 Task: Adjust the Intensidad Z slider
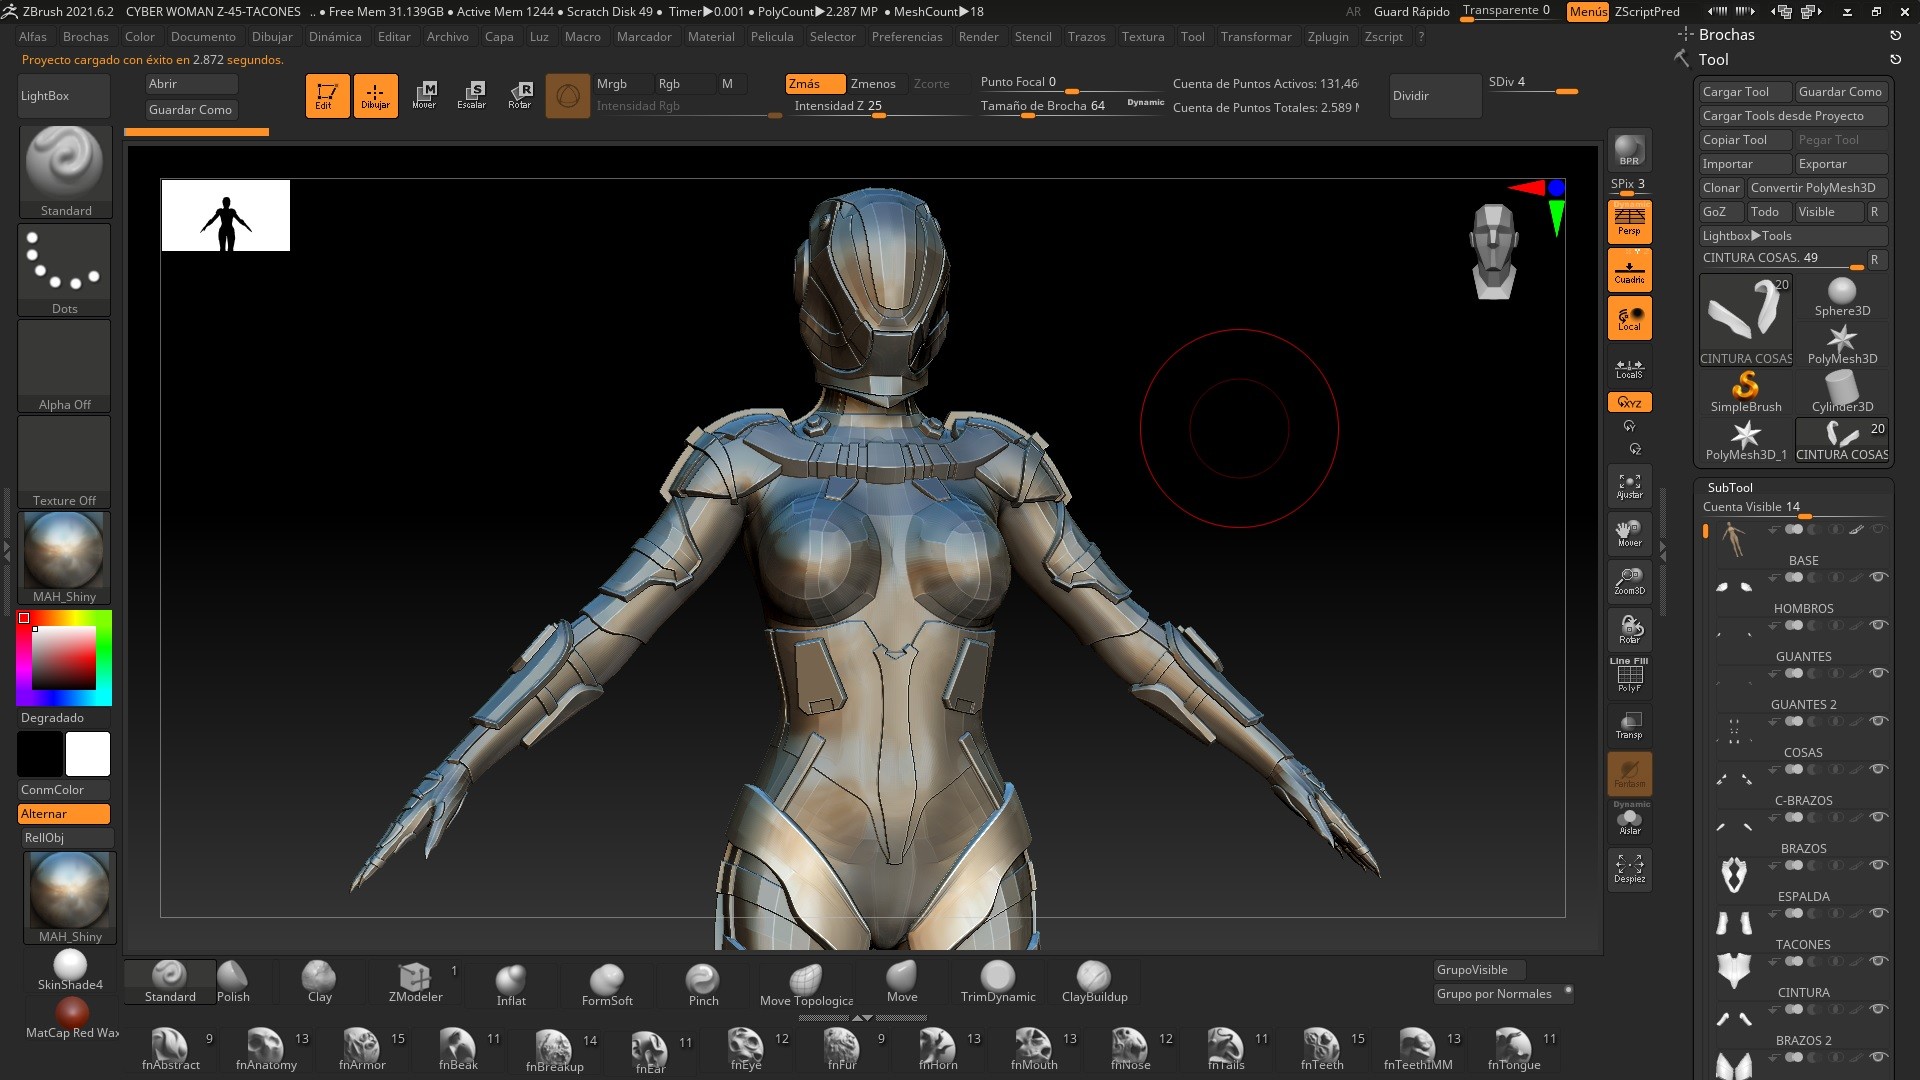(878, 107)
